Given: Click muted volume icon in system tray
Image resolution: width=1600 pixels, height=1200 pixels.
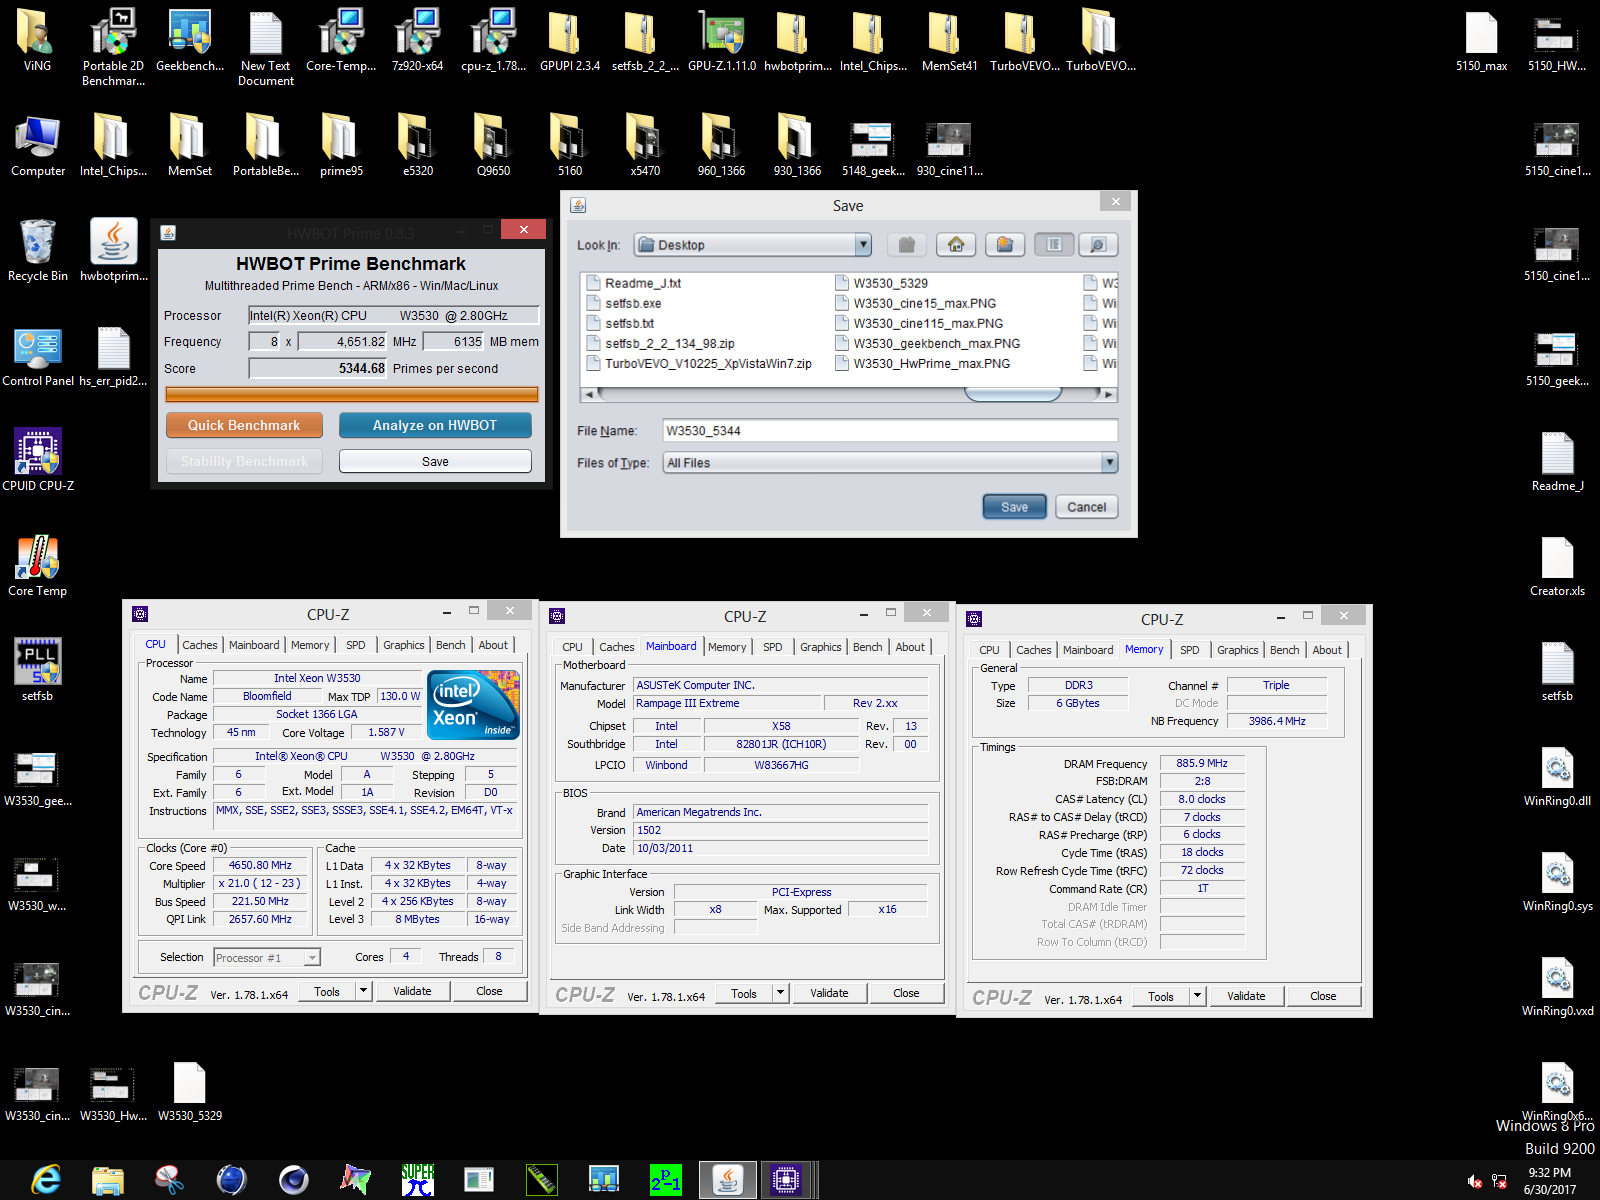Looking at the screenshot, I should (1474, 1181).
